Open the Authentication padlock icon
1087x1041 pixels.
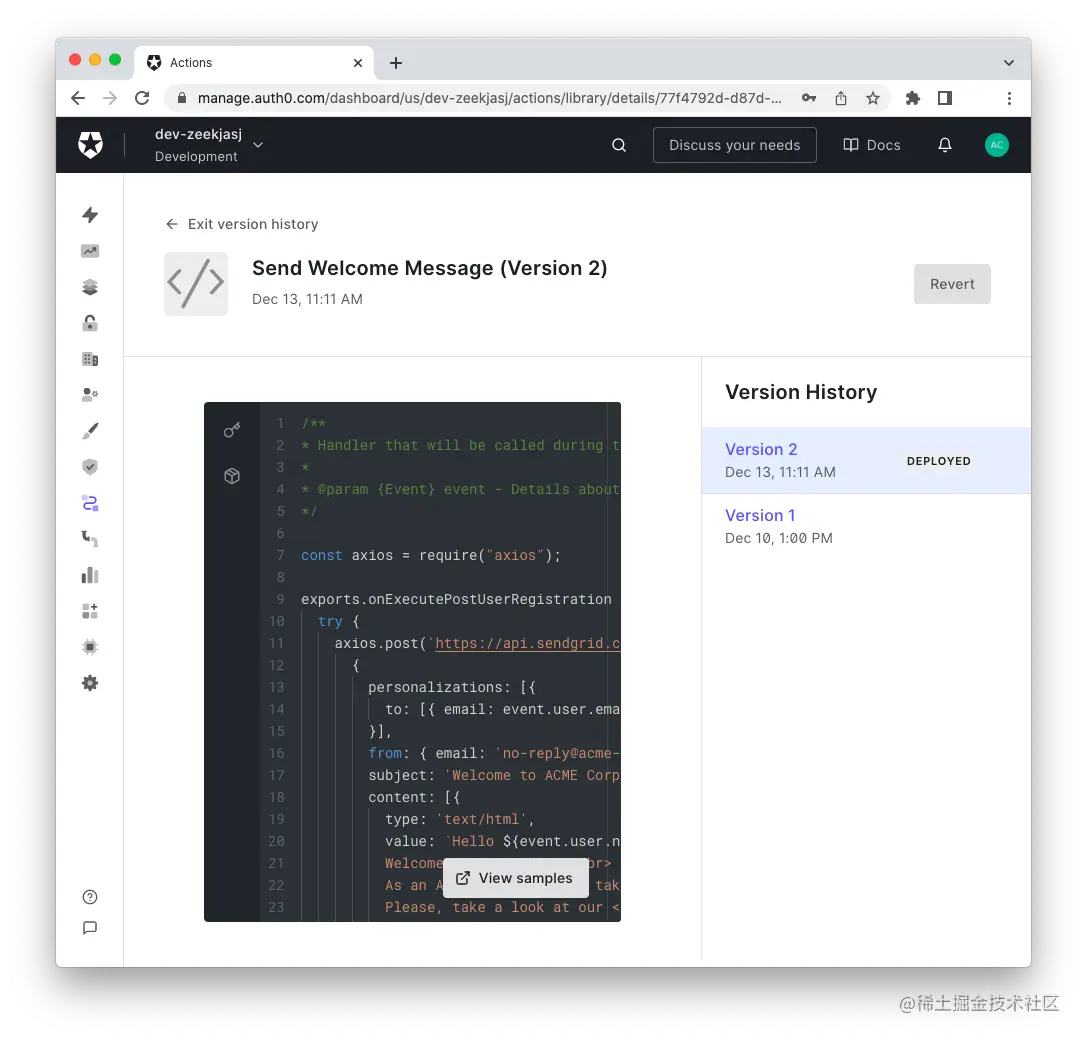pos(90,323)
